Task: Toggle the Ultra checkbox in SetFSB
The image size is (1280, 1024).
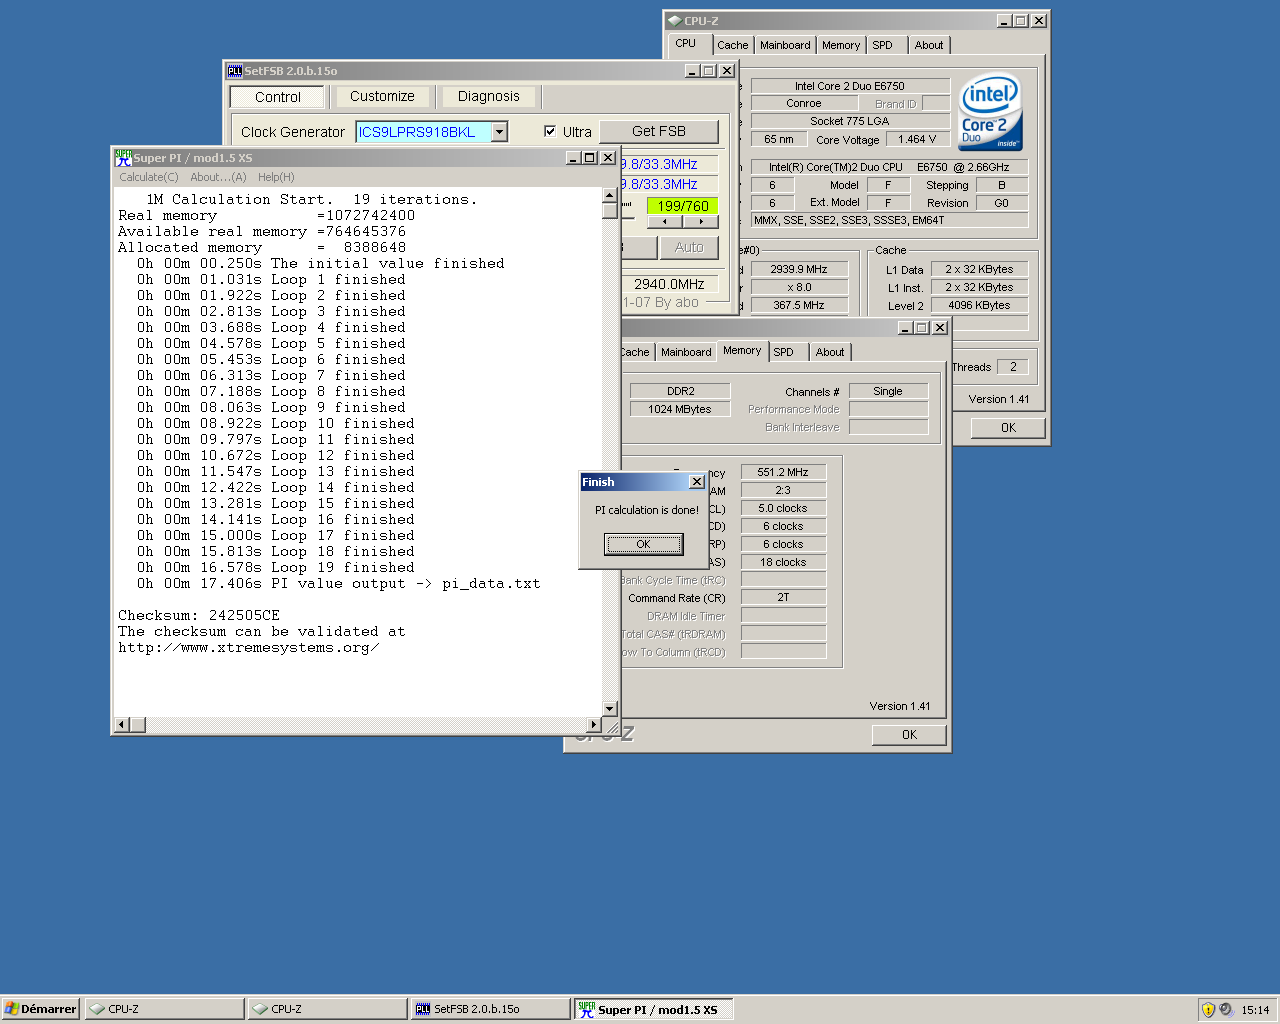Action: coord(549,131)
